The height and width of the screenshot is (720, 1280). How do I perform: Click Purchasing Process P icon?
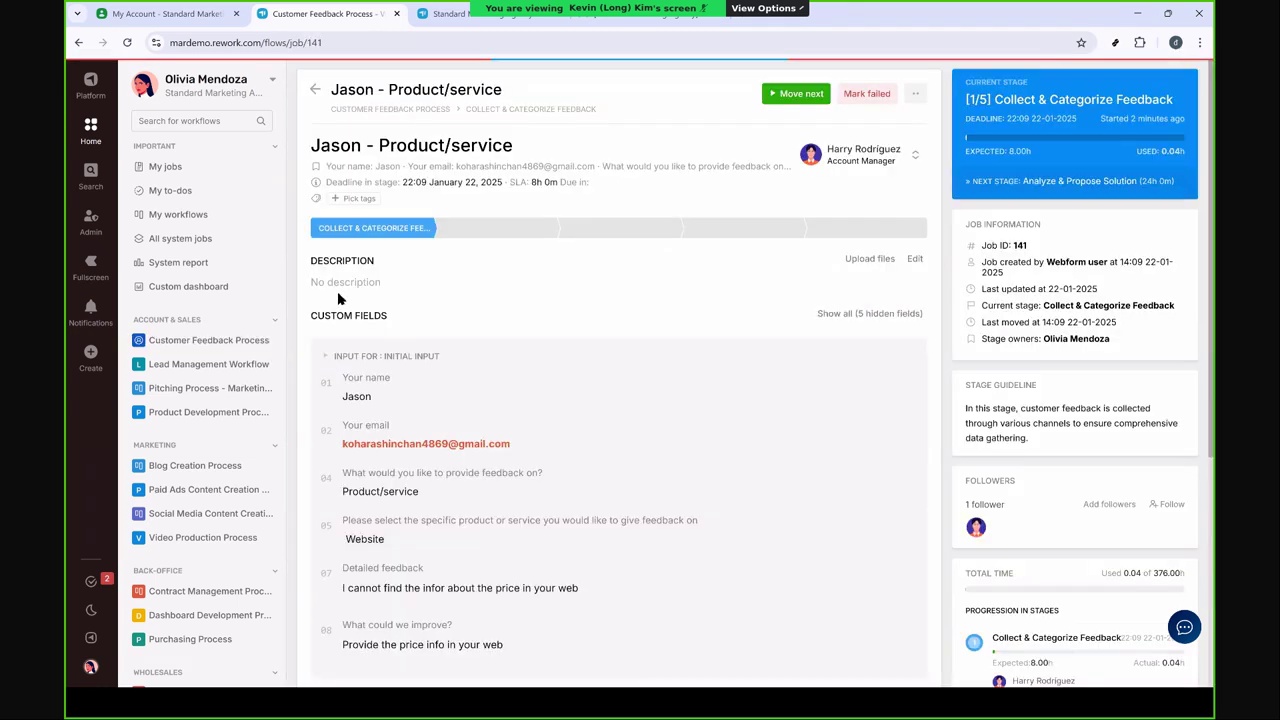[139, 639]
